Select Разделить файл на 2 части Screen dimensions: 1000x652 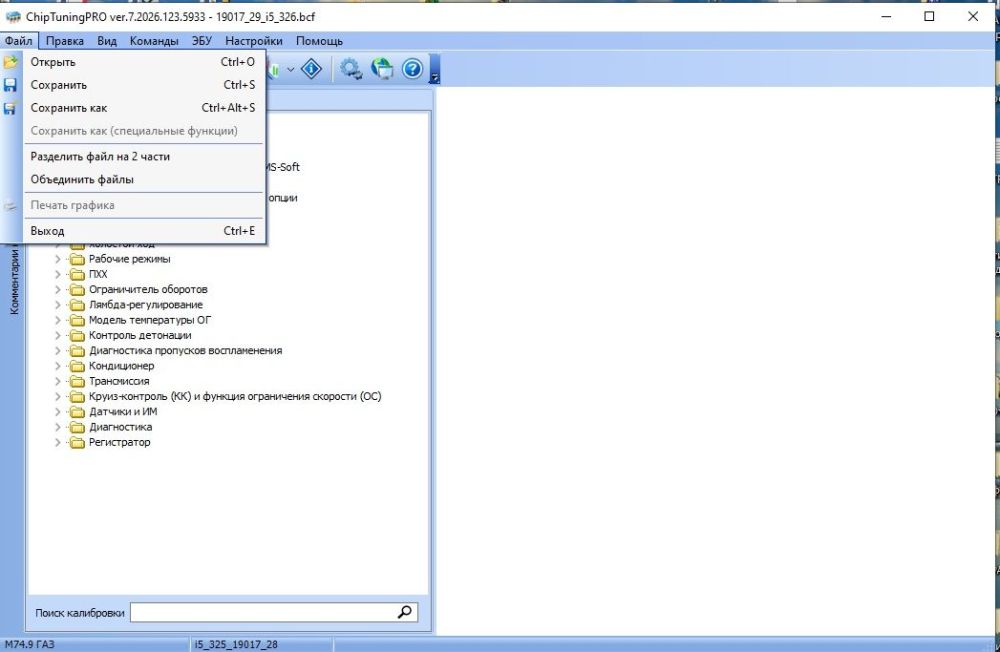[x=143, y=156]
